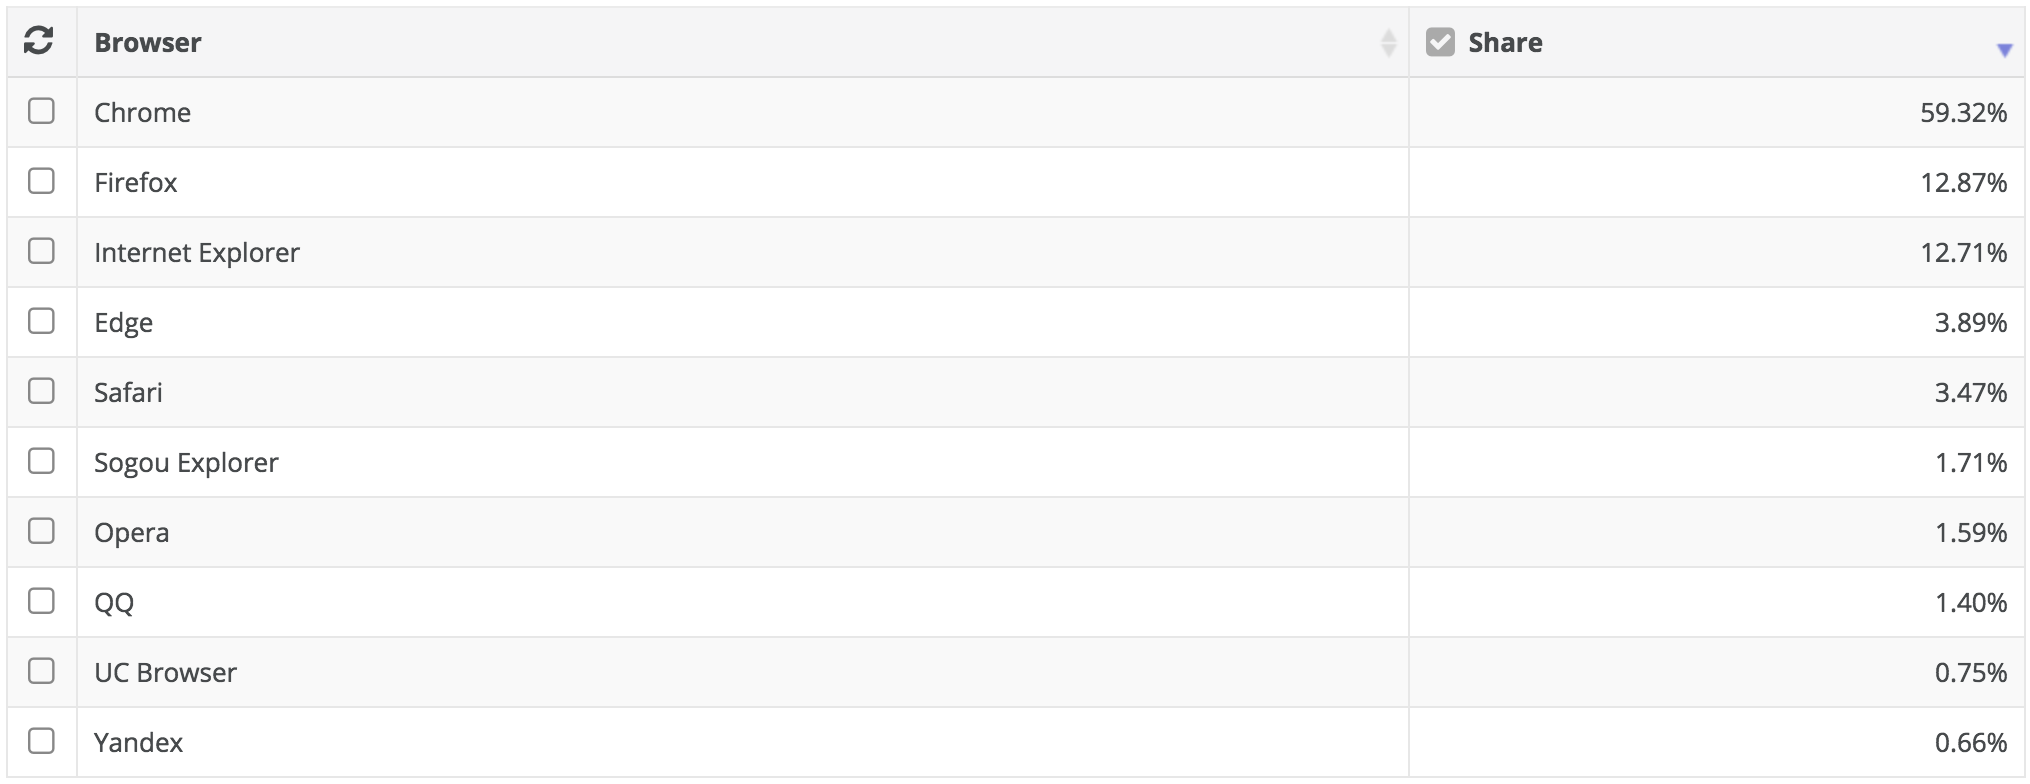This screenshot has height=784, width=2030.
Task: Mark the Safari row checkbox
Action: click(41, 391)
